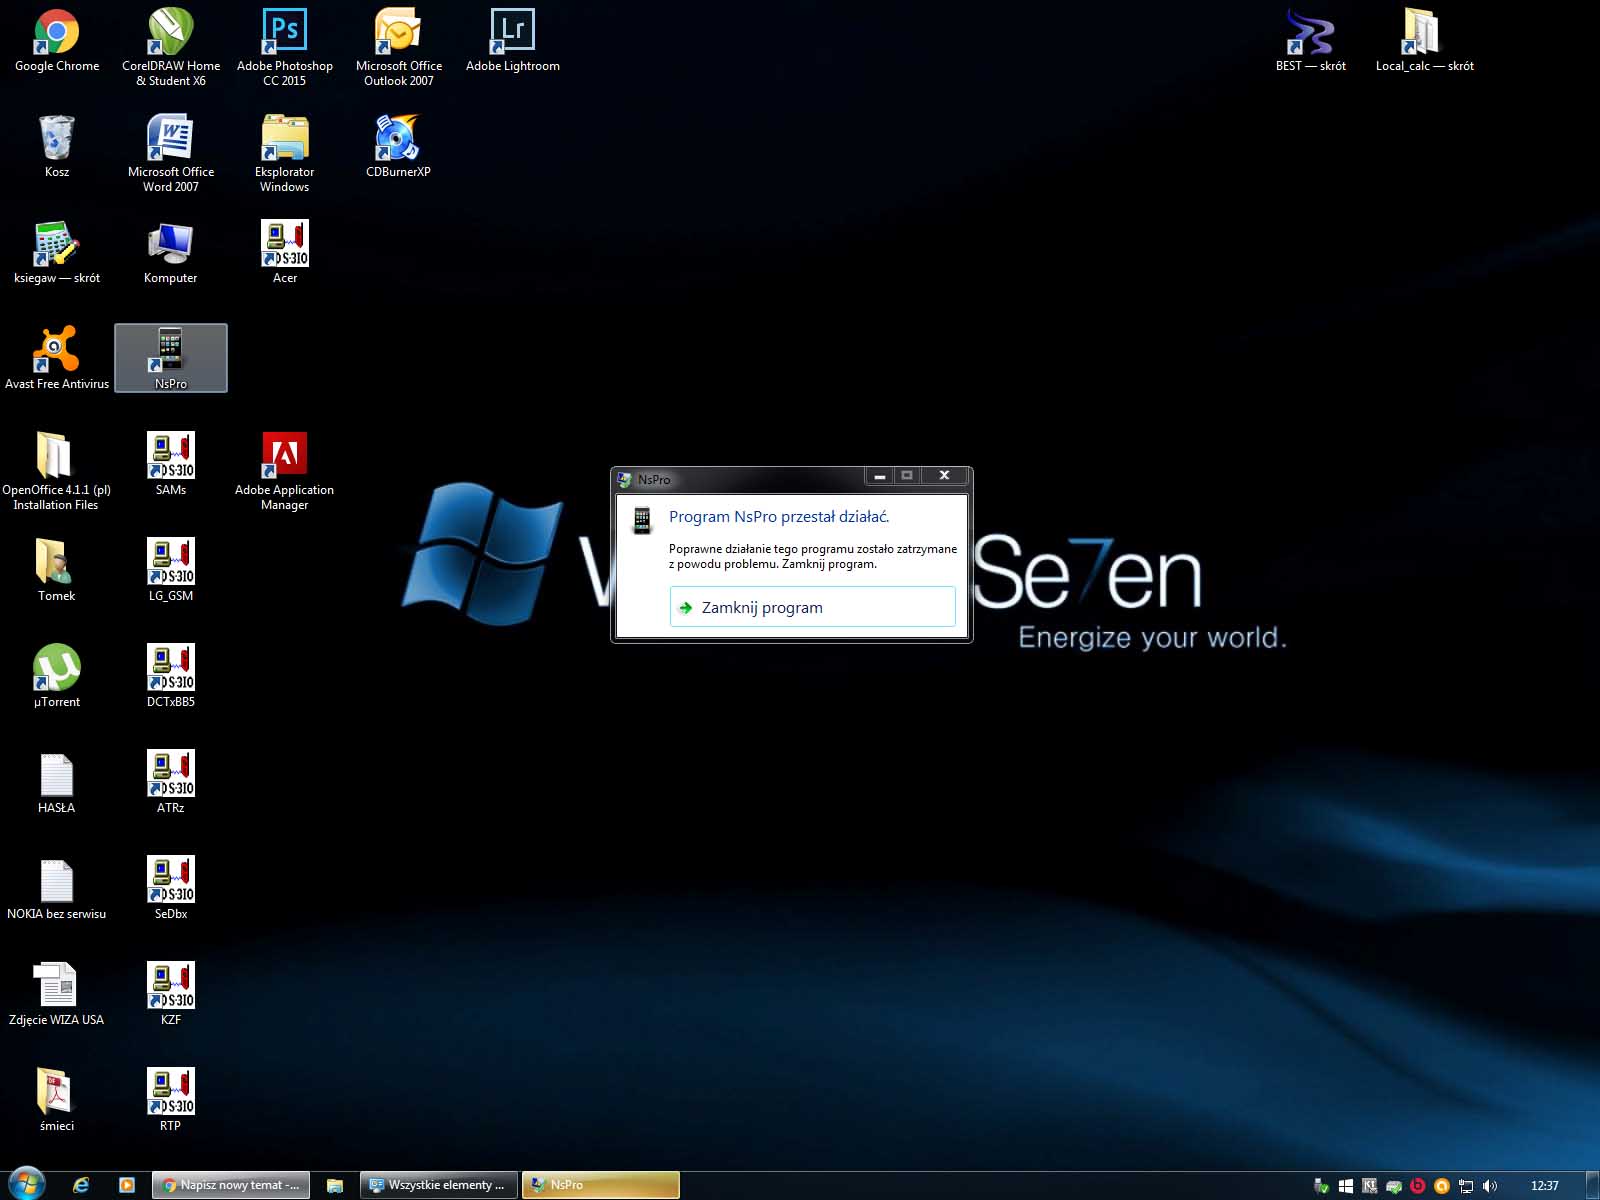Viewport: 1600px width, 1200px height.
Task: Open the red Beats Audio tray icon
Action: 1417,1186
